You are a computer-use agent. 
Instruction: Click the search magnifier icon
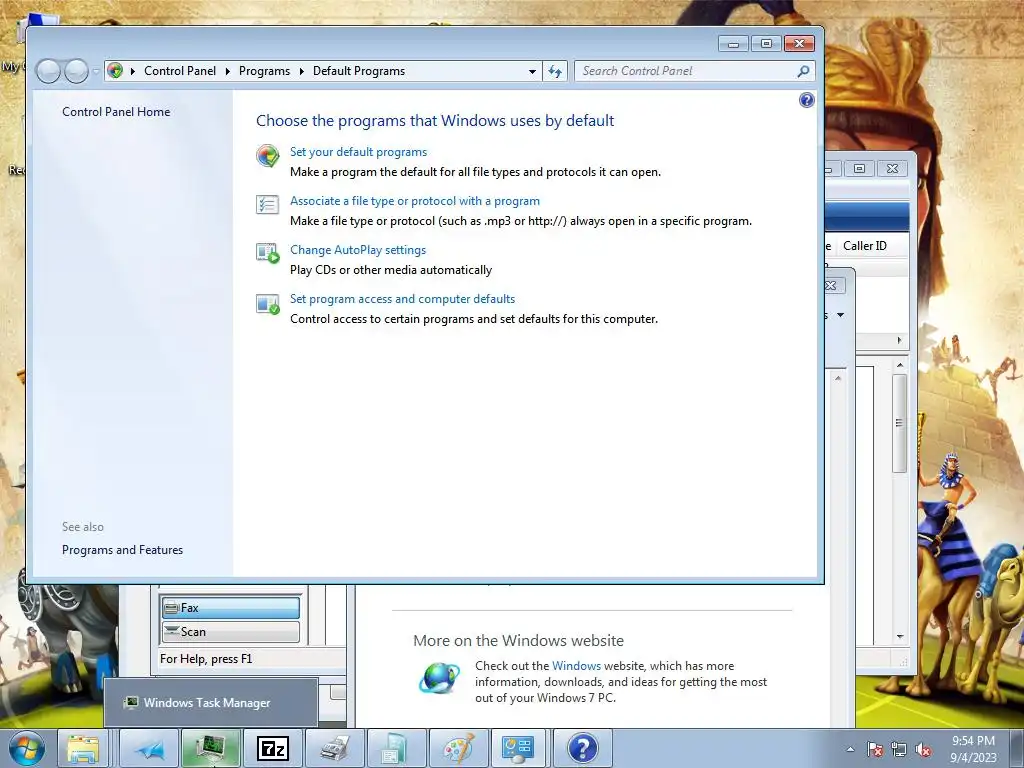tap(803, 71)
